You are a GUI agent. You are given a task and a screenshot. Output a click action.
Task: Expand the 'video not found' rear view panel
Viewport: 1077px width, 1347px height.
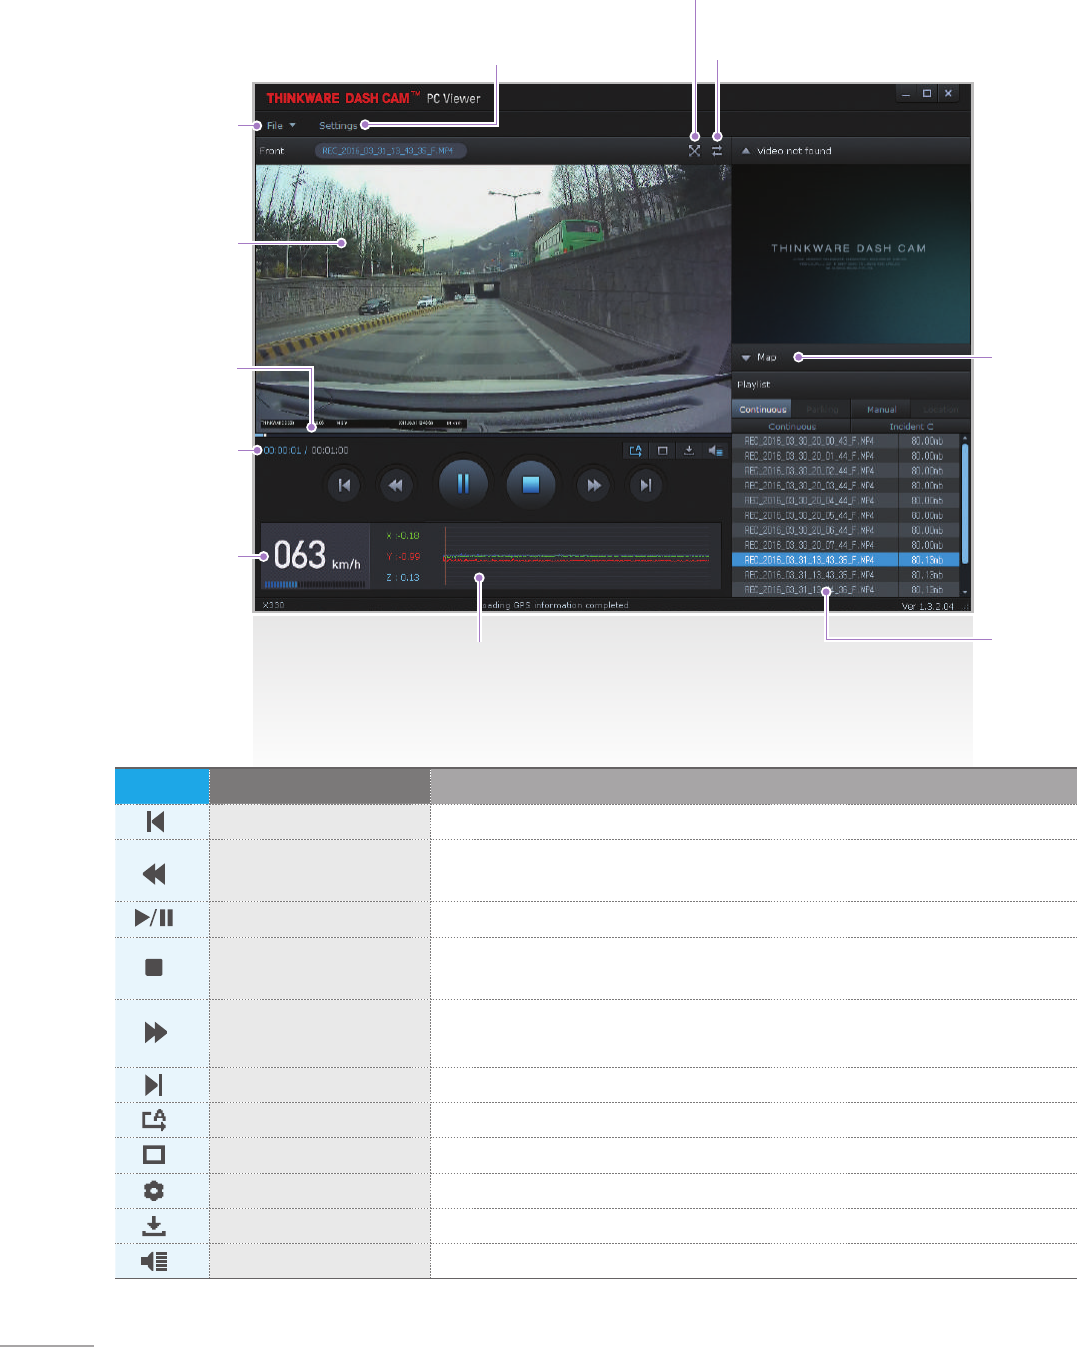pyautogui.click(x=745, y=151)
